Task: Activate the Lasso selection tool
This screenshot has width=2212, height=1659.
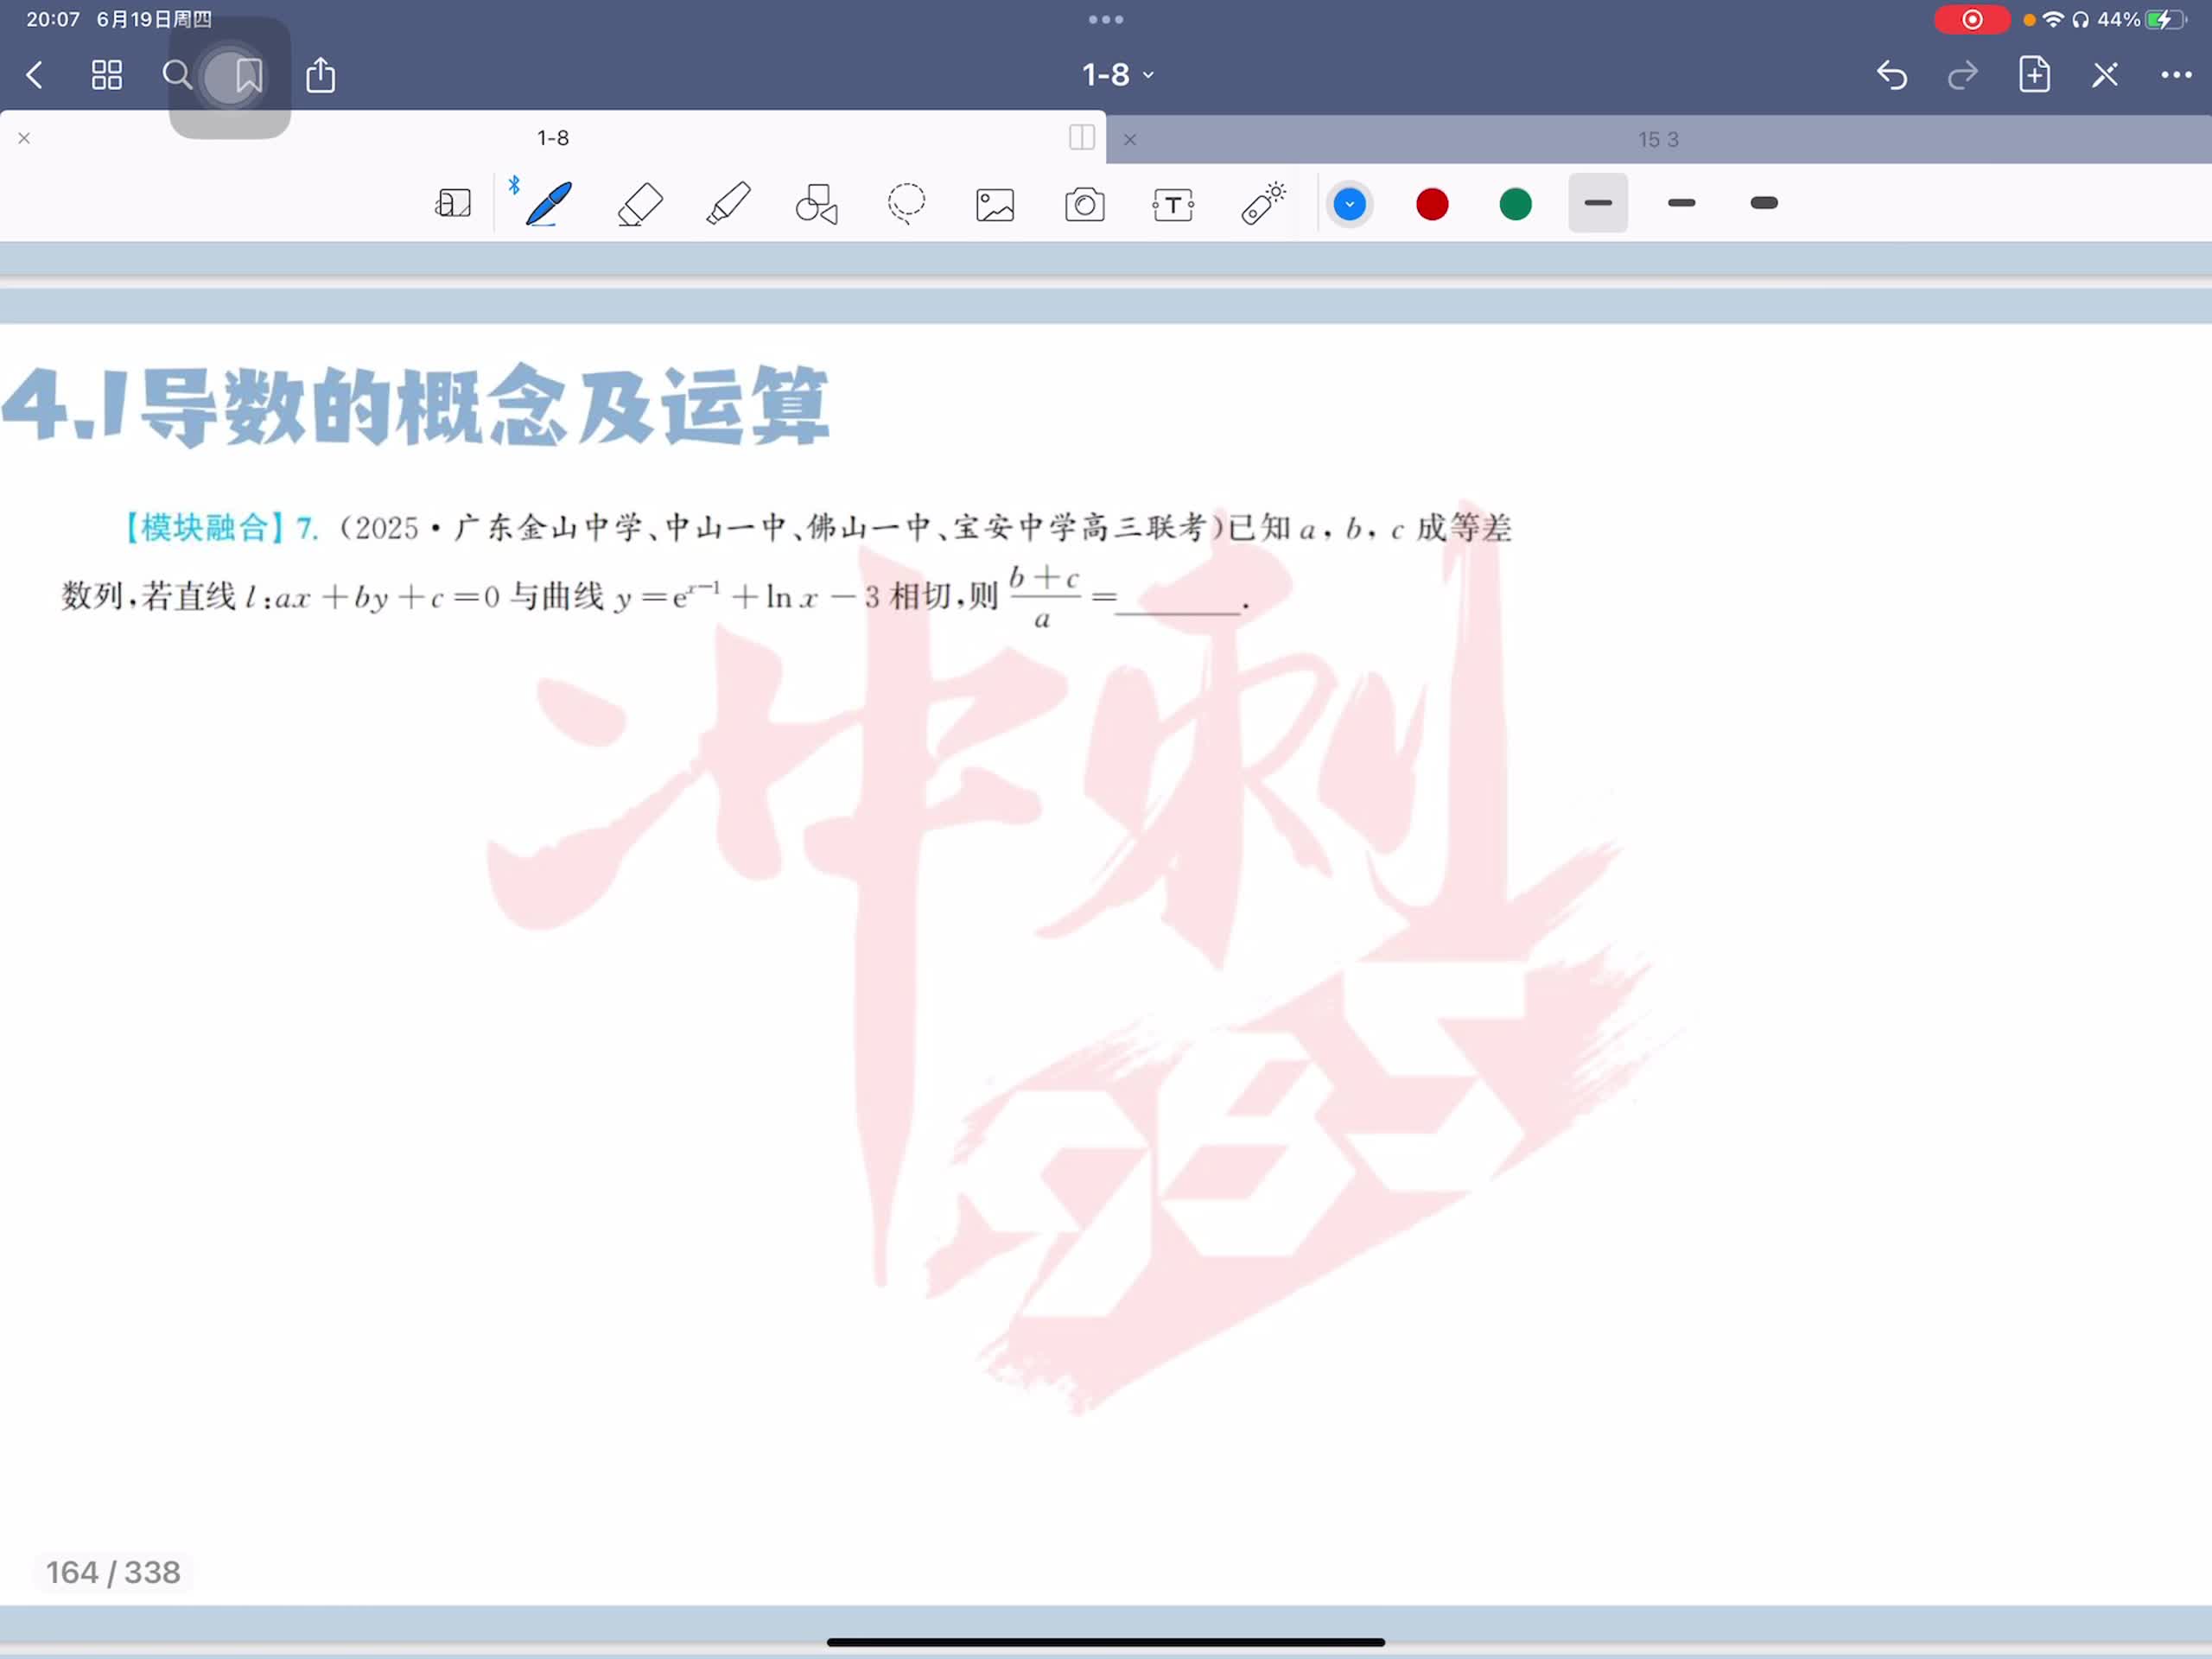Action: pos(906,204)
